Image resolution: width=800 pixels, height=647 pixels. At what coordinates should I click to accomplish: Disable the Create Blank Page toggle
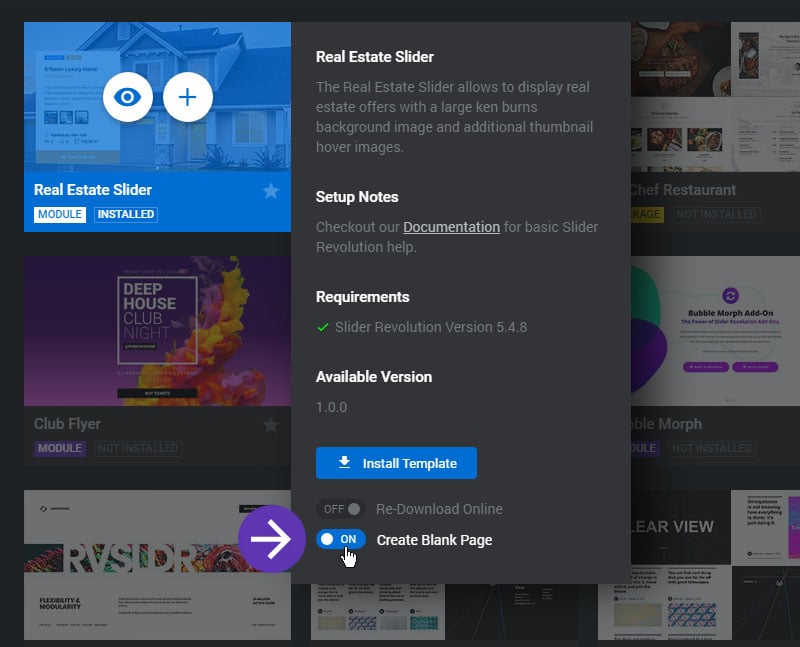click(x=341, y=539)
